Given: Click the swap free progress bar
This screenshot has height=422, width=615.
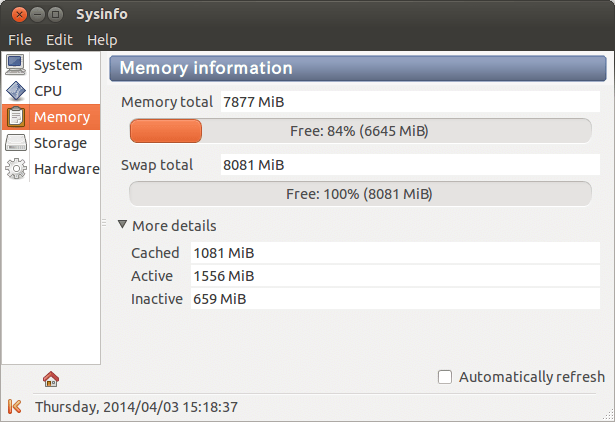Looking at the screenshot, I should pyautogui.click(x=360, y=193).
